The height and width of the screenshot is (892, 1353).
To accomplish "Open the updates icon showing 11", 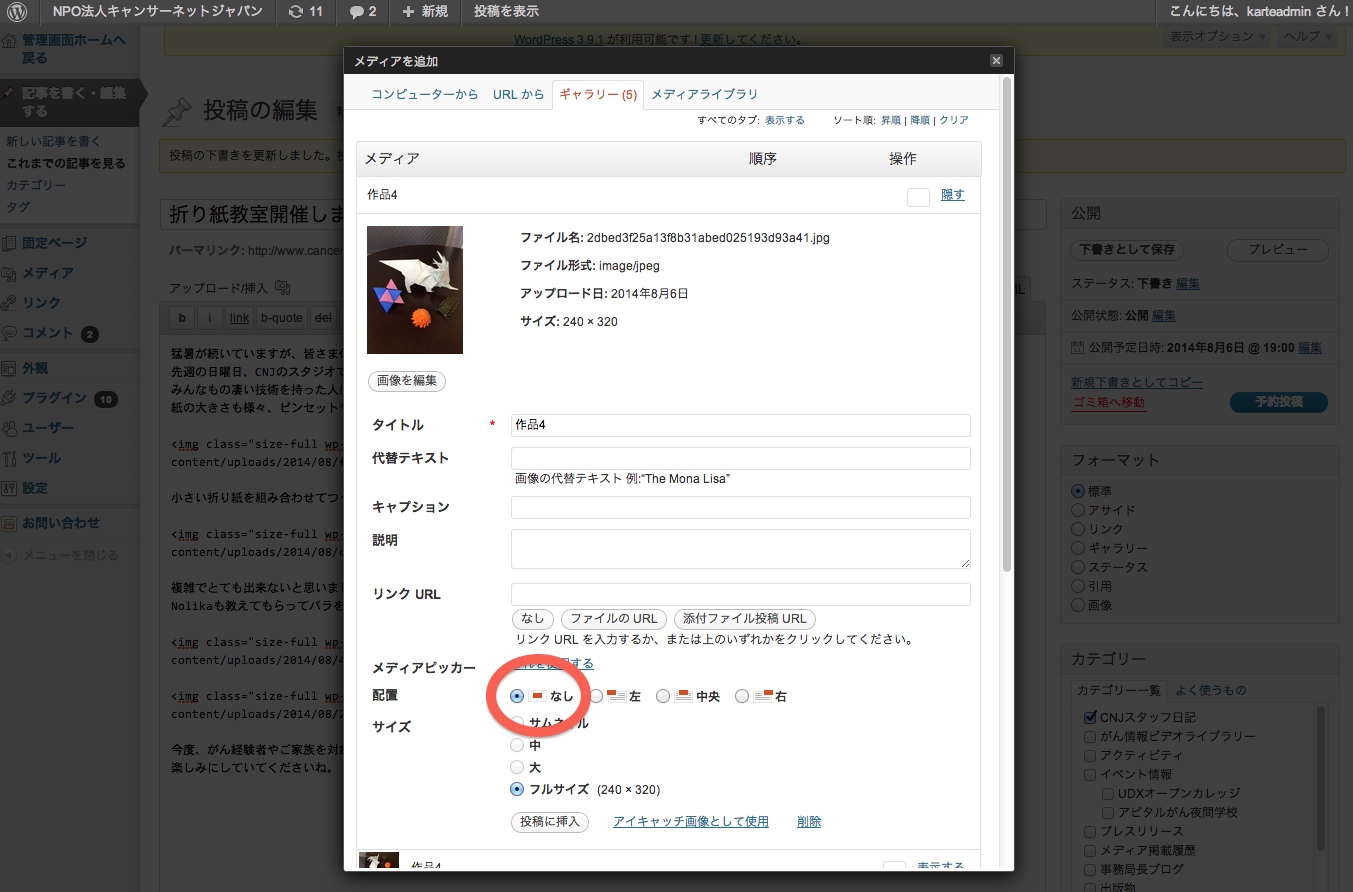I will pyautogui.click(x=305, y=12).
